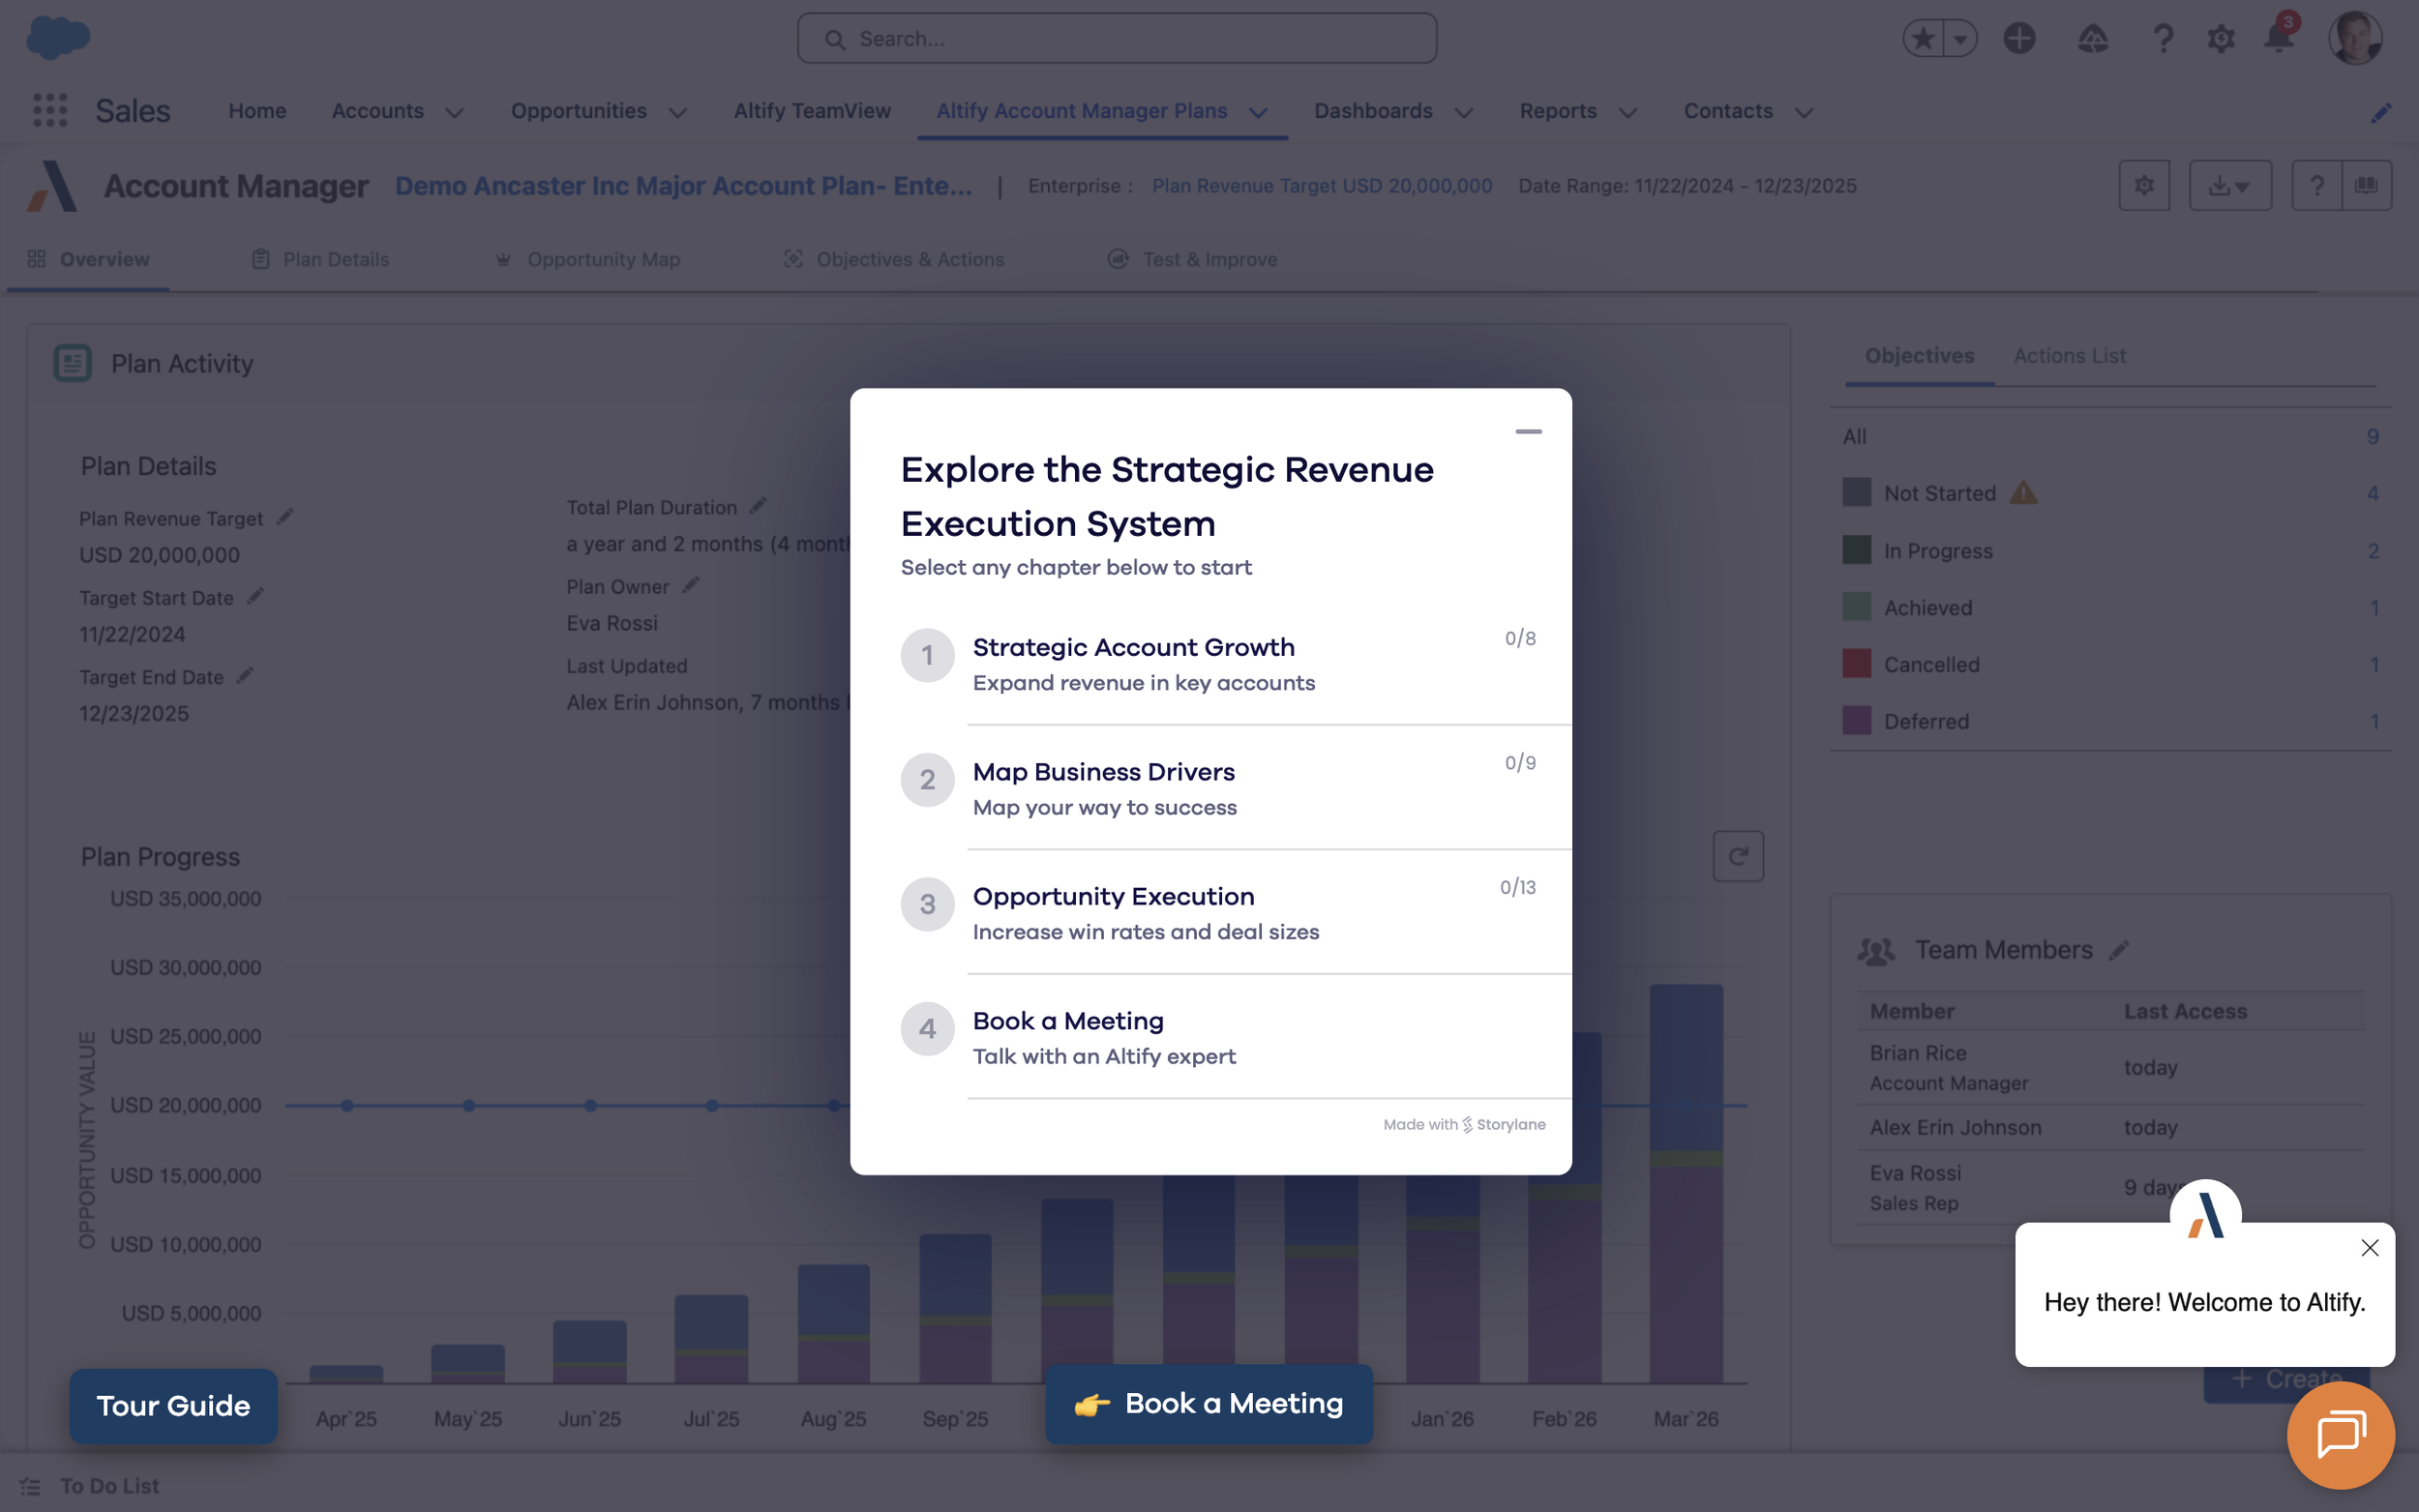2419x1512 pixels.
Task: Click the Plan Revenue Target USD 20,000,000 link
Action: [x=1322, y=186]
